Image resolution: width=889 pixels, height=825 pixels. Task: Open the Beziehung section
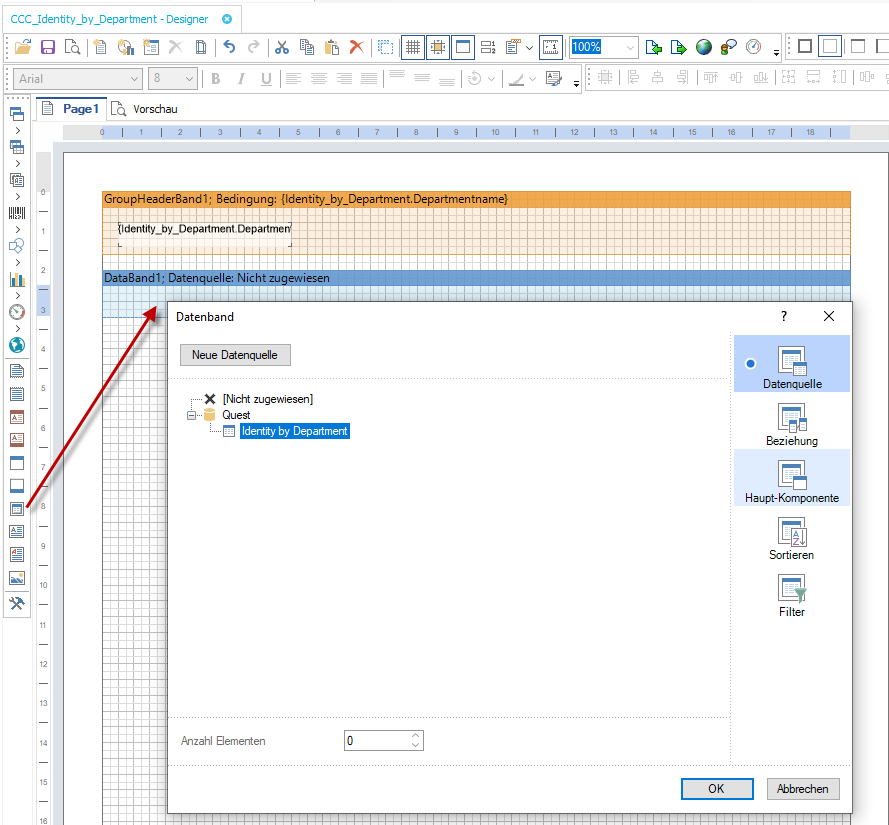(792, 425)
